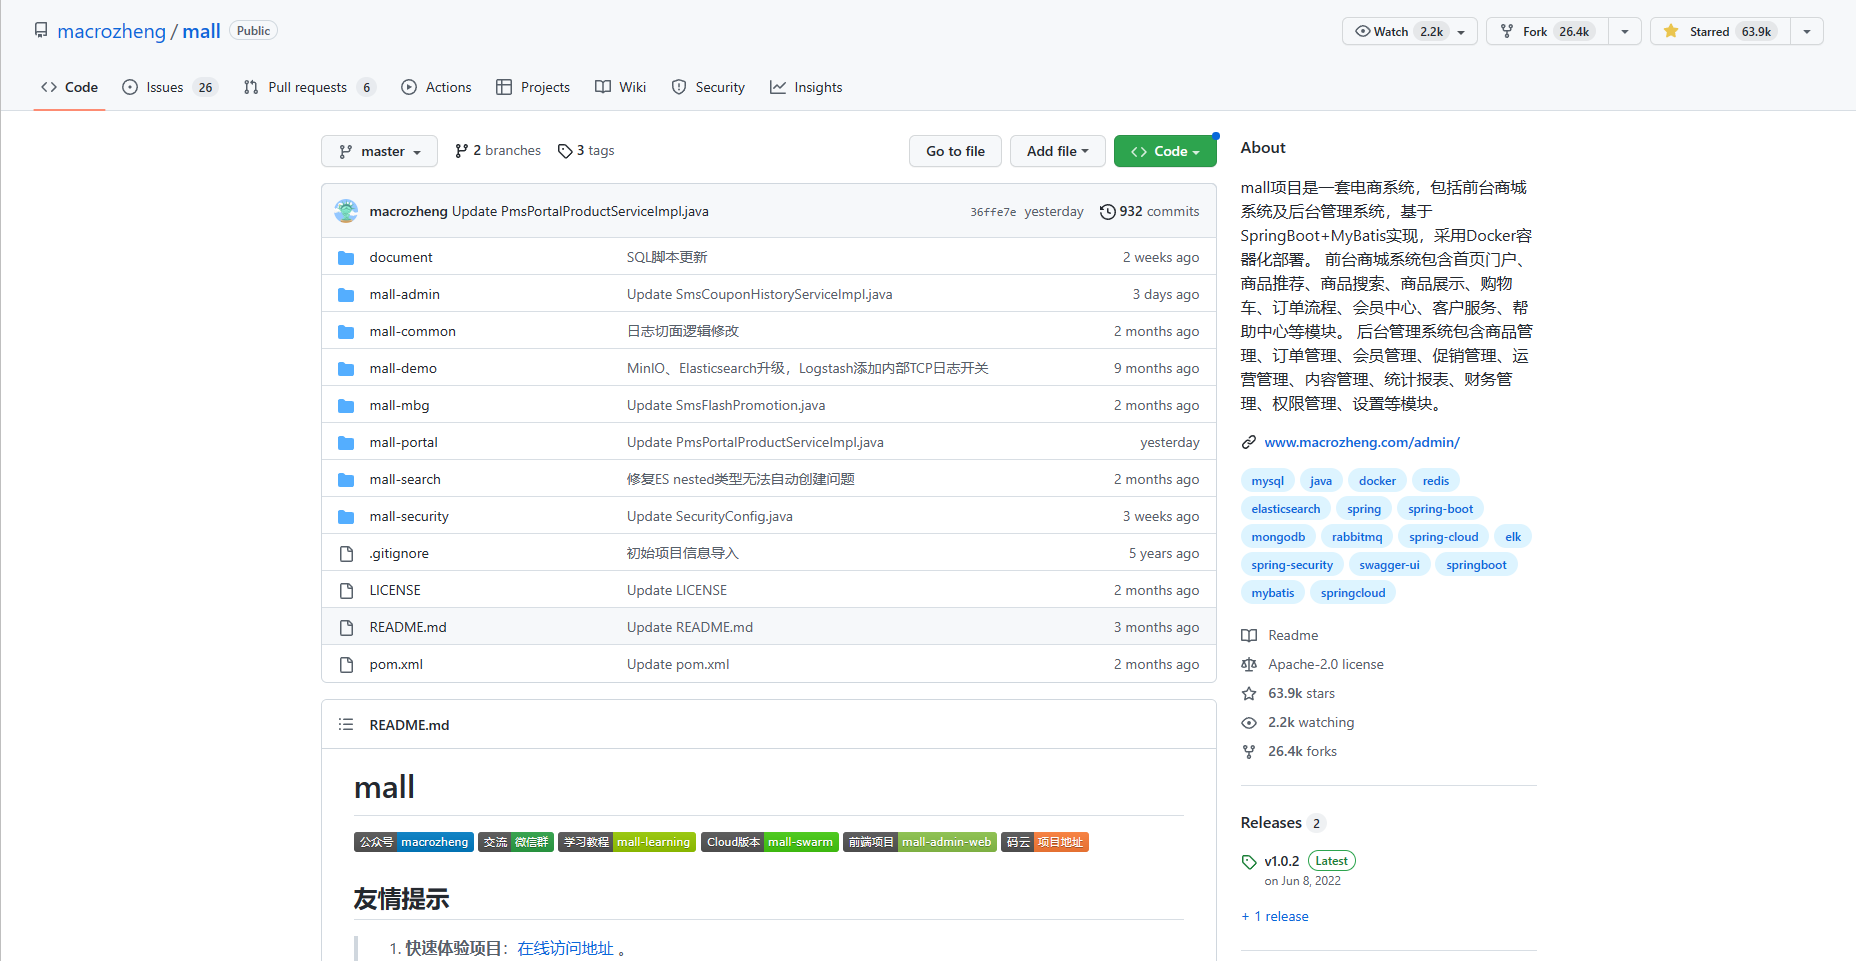Click the mysql topic tag
The height and width of the screenshot is (961, 1856).
[x=1267, y=481]
